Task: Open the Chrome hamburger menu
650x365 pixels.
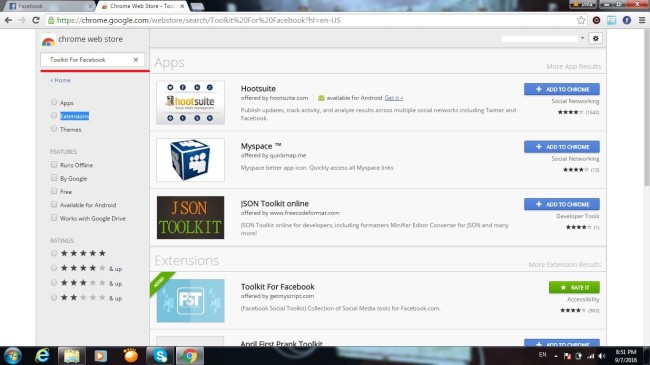Action: [642, 20]
